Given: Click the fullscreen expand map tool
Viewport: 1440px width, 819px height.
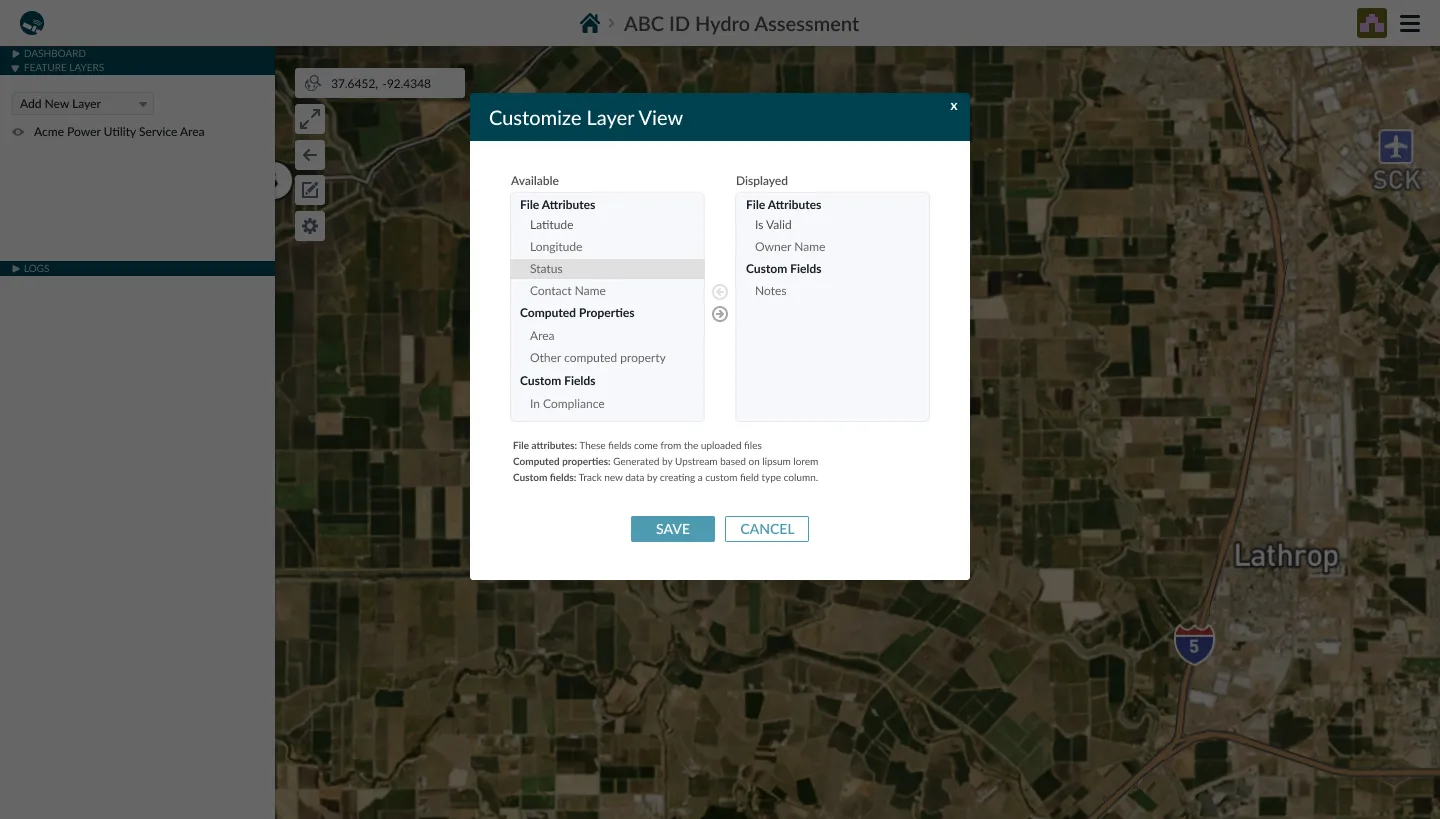Looking at the screenshot, I should pyautogui.click(x=310, y=119).
